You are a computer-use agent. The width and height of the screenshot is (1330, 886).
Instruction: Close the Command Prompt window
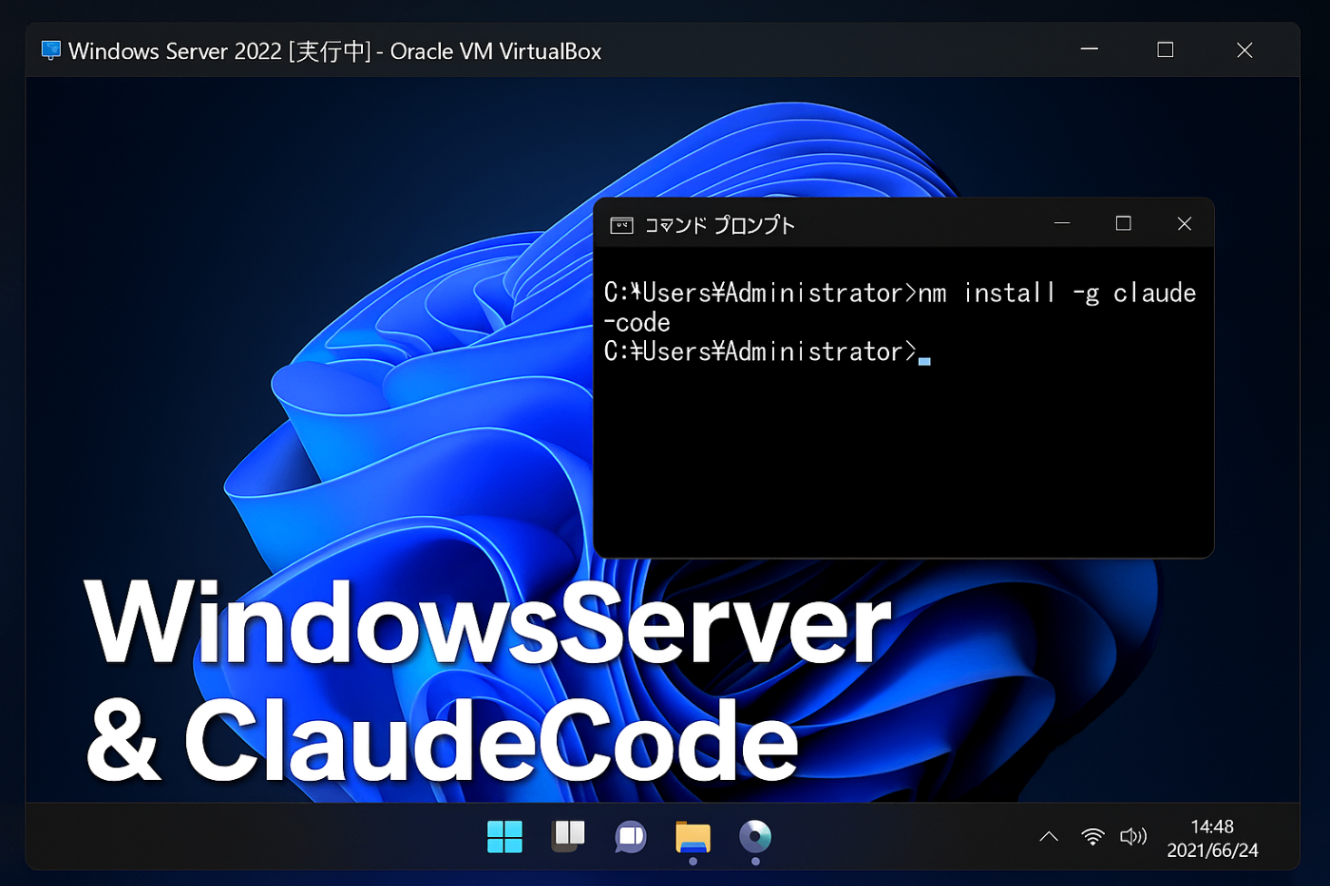1184,224
